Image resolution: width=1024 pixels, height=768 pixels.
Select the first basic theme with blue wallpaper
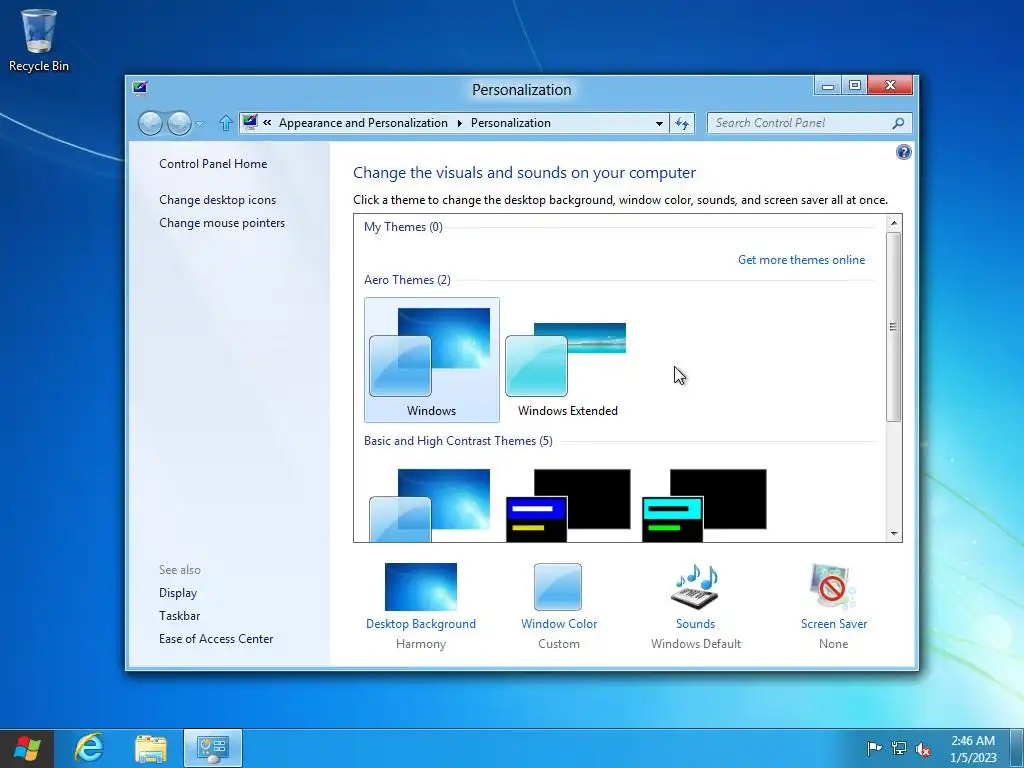tap(431, 505)
